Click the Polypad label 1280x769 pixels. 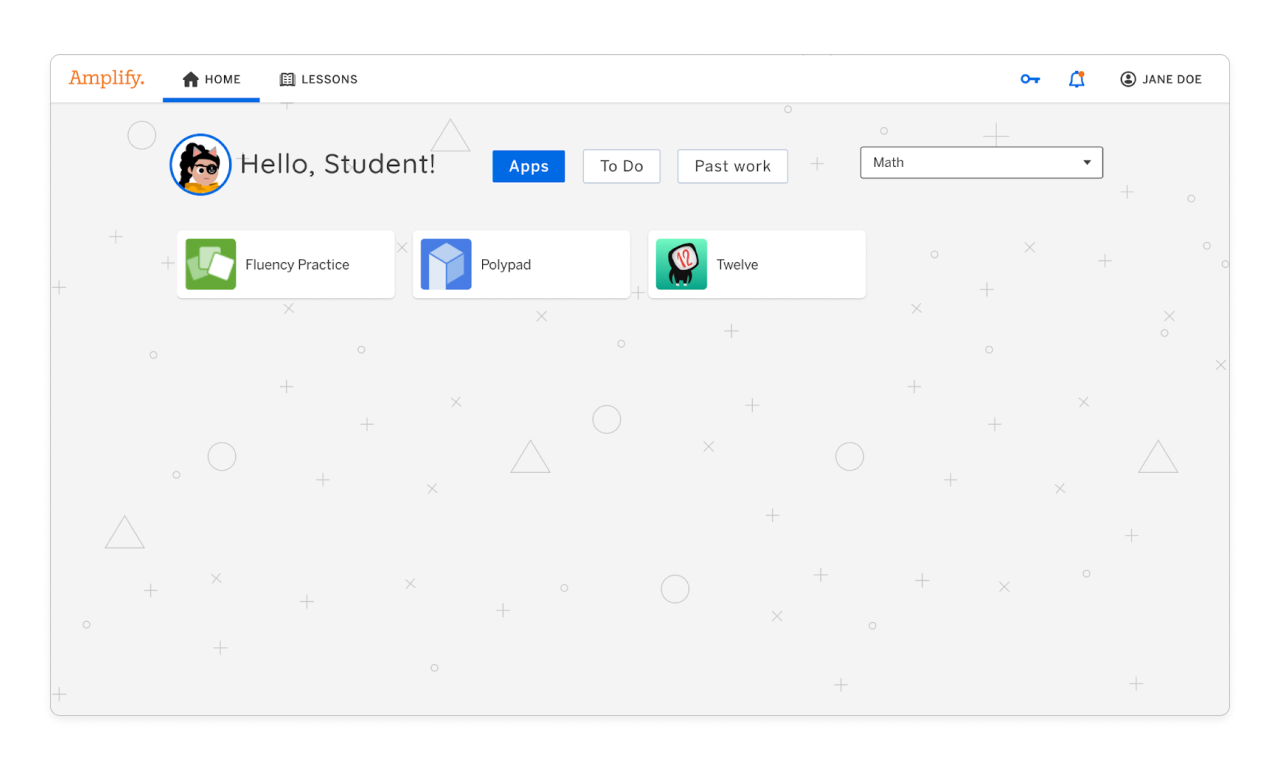coord(506,265)
